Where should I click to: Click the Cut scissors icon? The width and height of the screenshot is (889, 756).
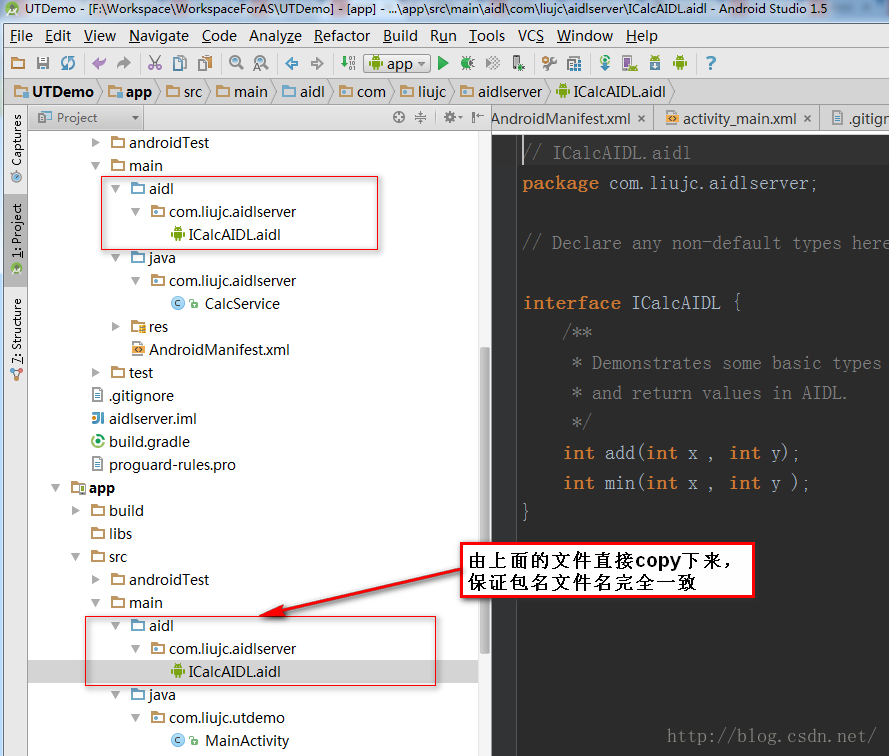(155, 63)
